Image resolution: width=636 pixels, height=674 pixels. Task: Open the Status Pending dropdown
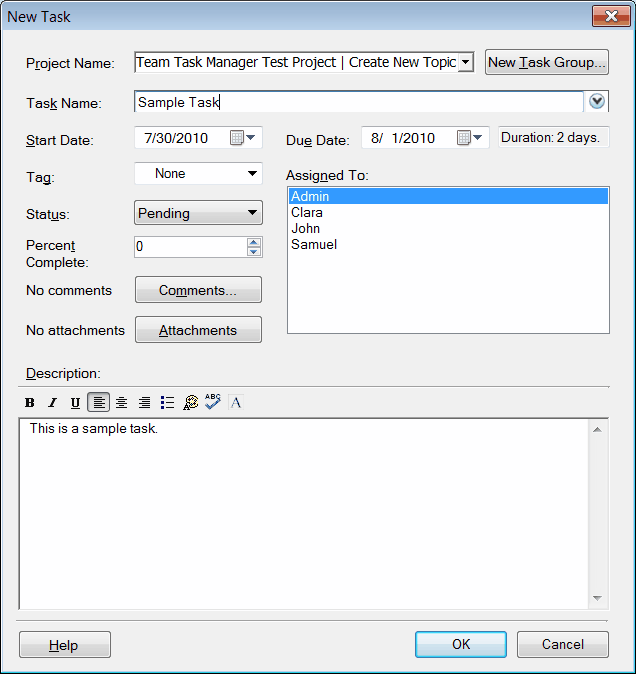point(252,213)
